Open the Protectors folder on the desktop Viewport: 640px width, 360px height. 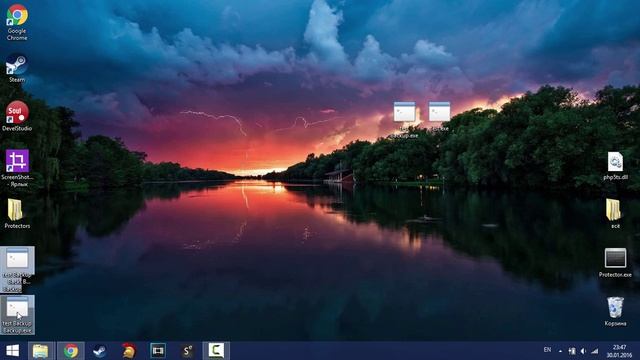coord(17,214)
